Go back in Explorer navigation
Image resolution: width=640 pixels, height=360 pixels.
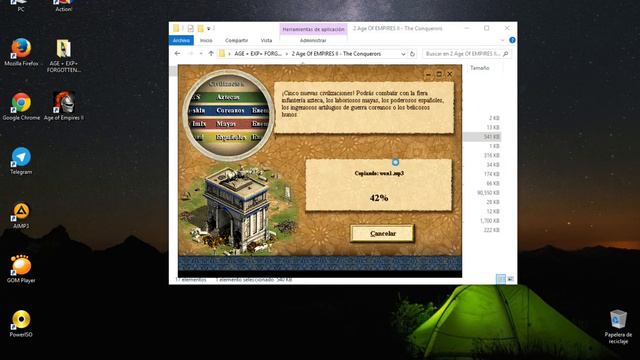pyautogui.click(x=177, y=53)
